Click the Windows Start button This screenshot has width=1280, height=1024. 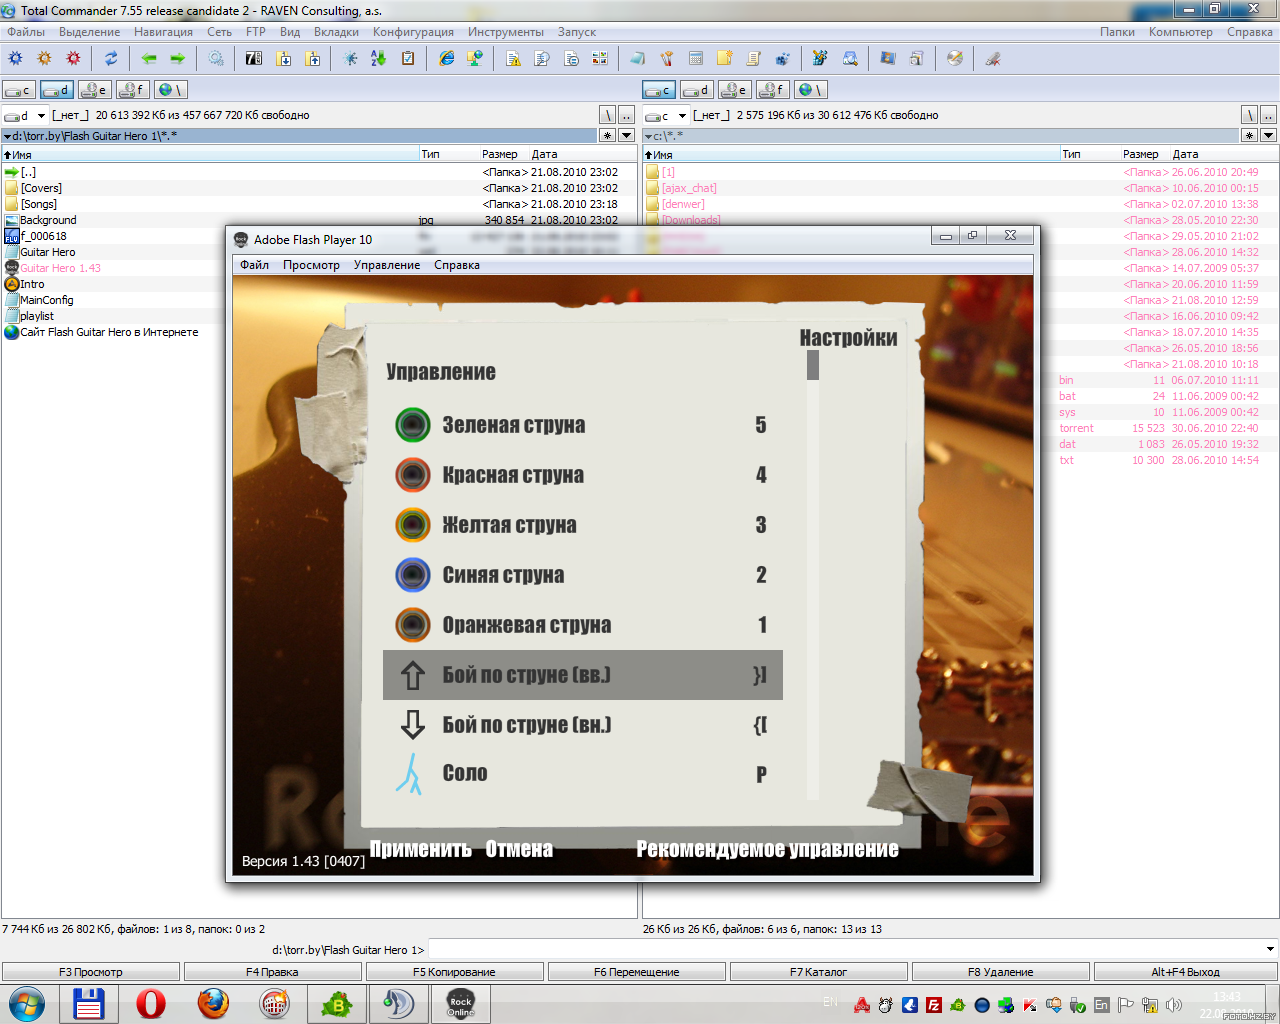[27, 1003]
